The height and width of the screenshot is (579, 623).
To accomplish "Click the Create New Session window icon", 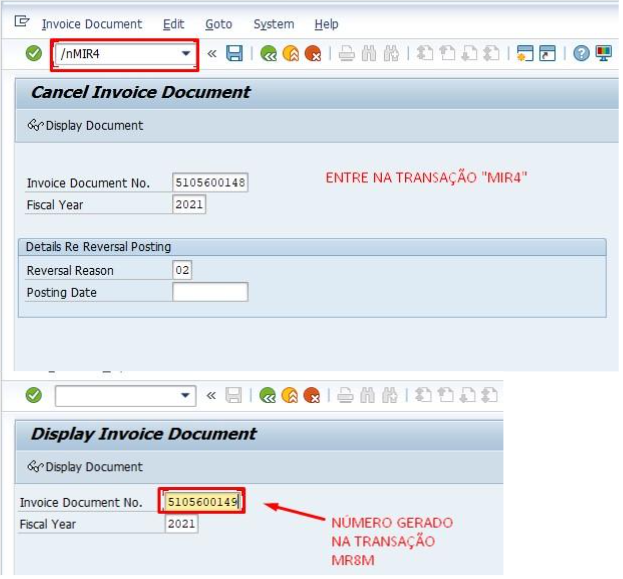I will 525,53.
